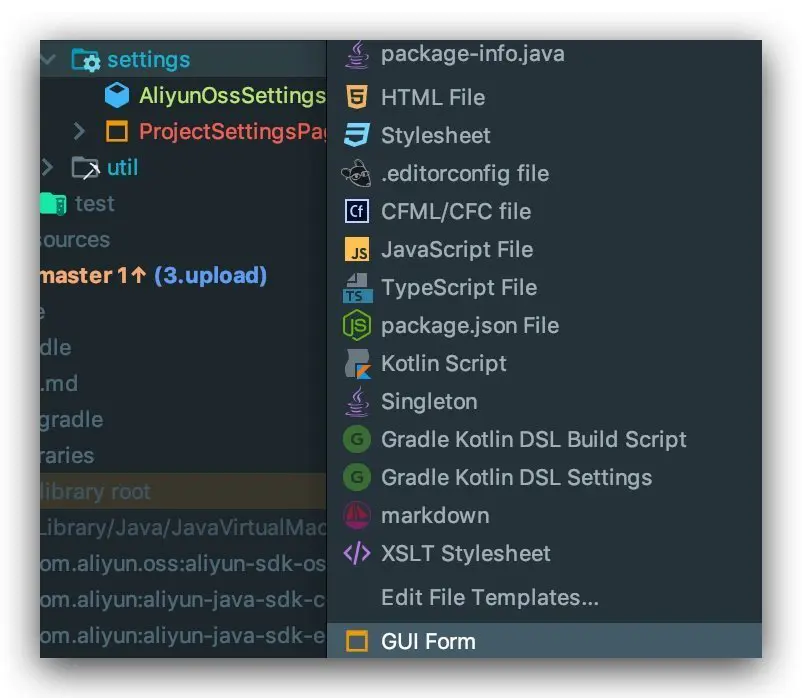
Task: Choose GUI Form from the menu
Action: tap(428, 641)
